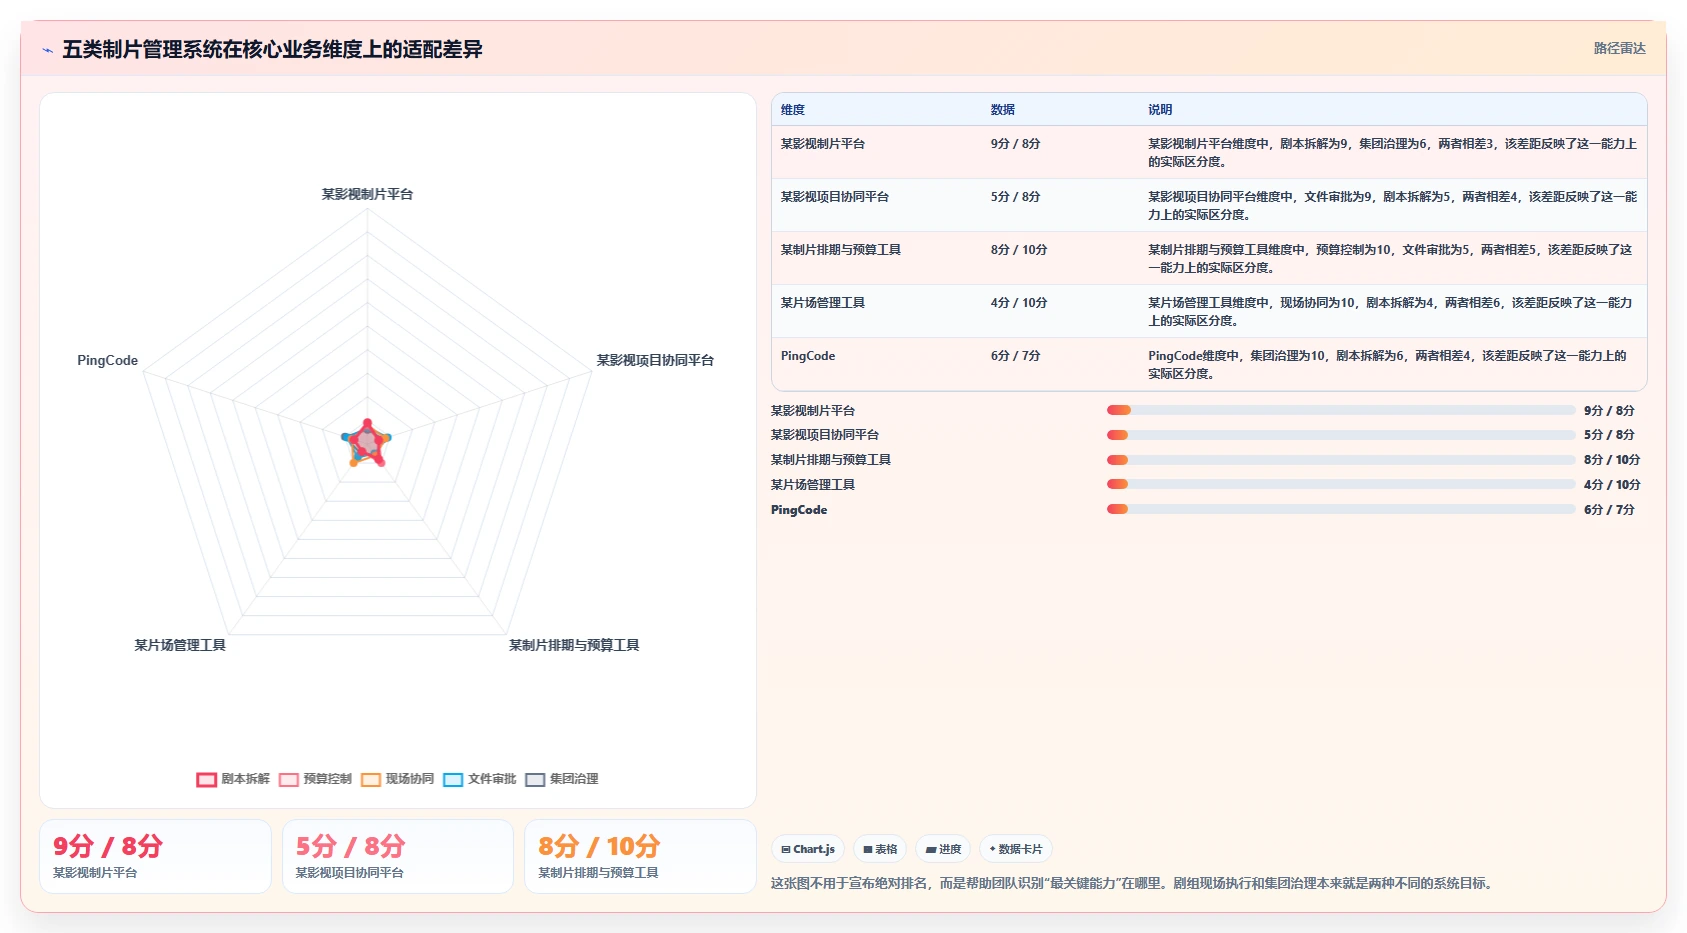Click the 数据卡片 tag chip
1687x933 pixels.
click(1016, 849)
